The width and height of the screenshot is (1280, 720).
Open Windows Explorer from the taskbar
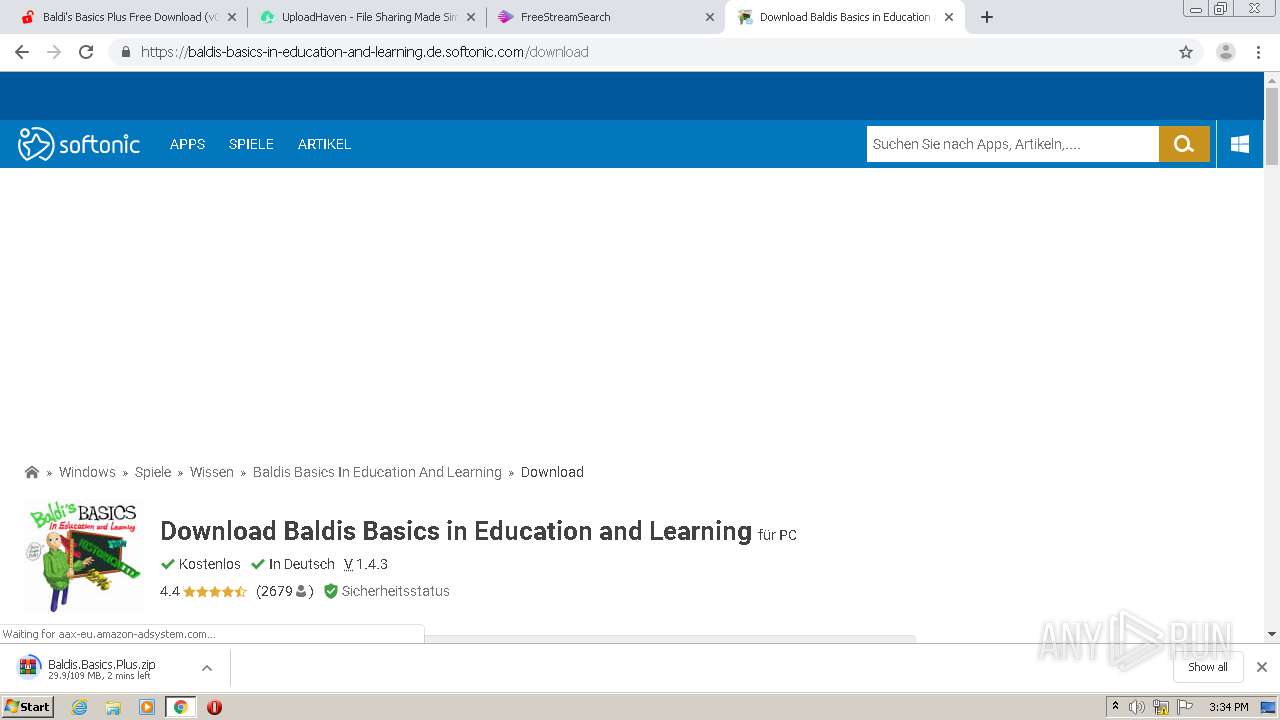(x=113, y=707)
